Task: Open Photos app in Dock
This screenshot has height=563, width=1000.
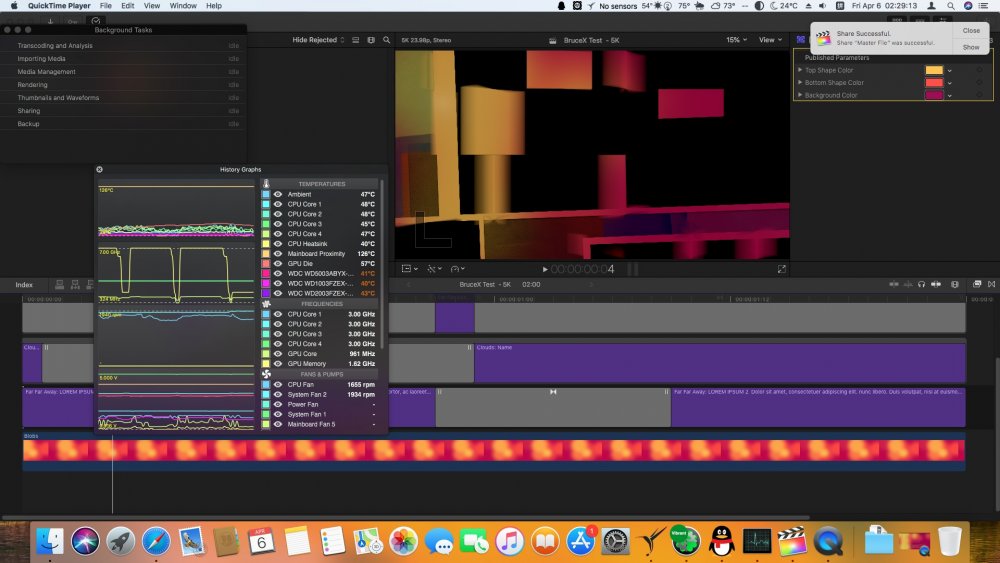Action: [x=403, y=541]
